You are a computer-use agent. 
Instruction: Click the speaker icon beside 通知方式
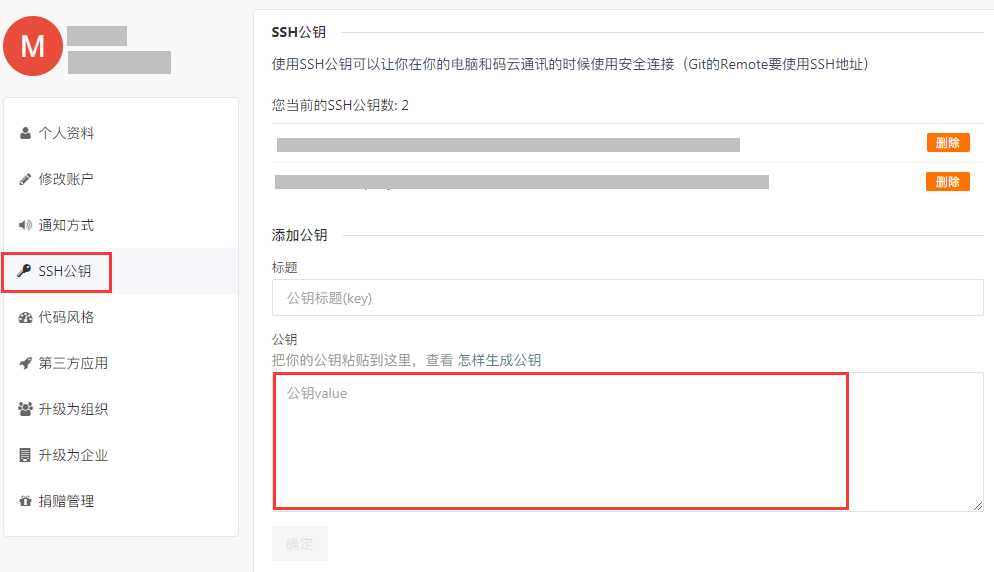[25, 225]
